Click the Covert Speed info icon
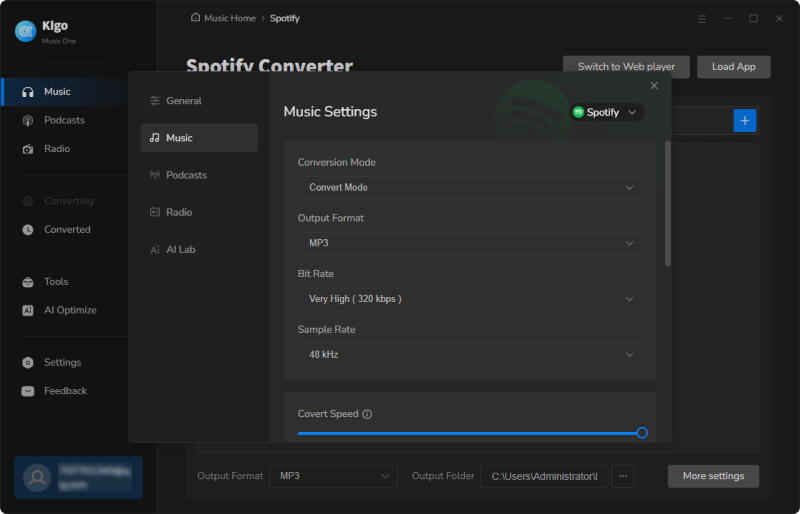Screen dimensions: 800x514 [367, 414]
